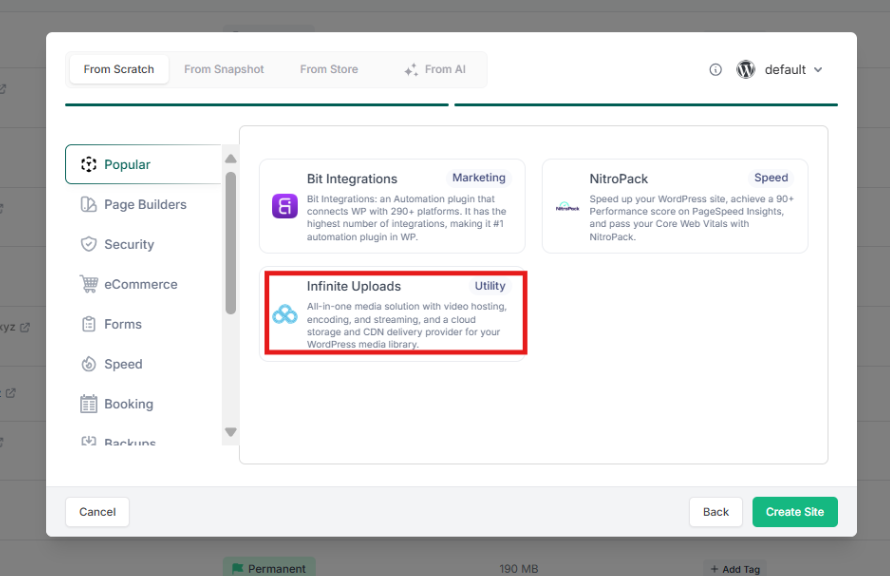This screenshot has width=890, height=576.
Task: Switch to From Scratch tab
Action: pos(119,69)
